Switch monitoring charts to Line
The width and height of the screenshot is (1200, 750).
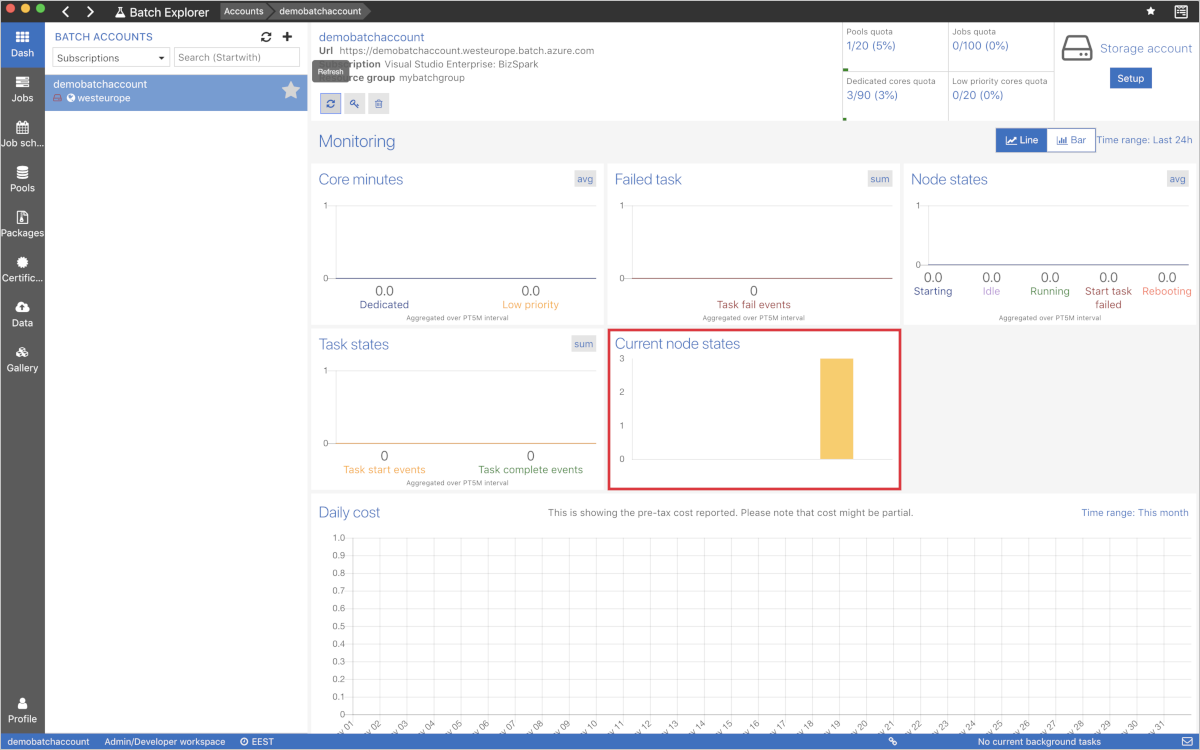1021,140
